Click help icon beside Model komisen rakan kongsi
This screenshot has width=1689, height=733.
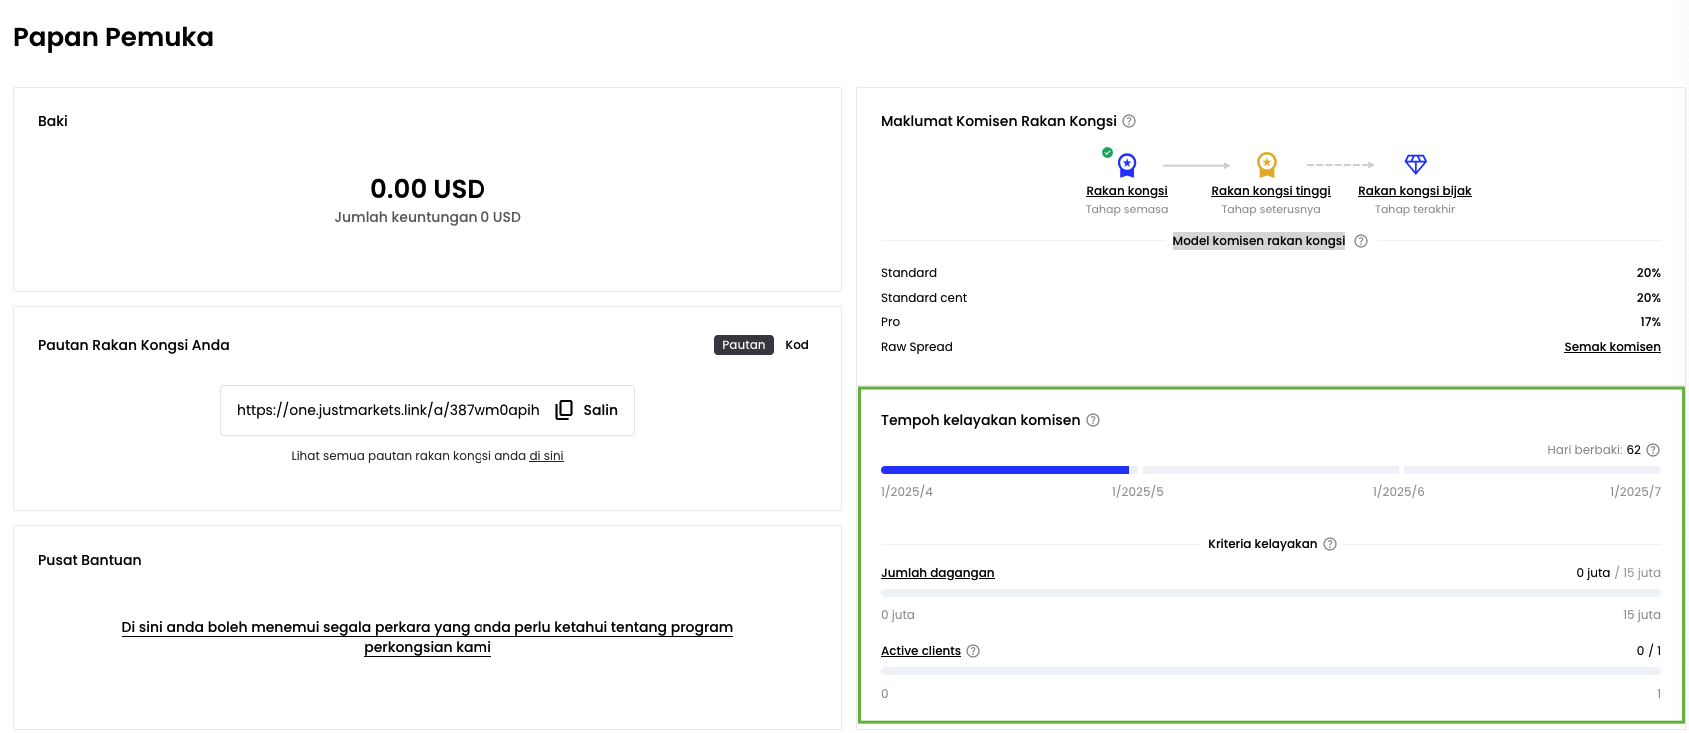tap(1361, 241)
